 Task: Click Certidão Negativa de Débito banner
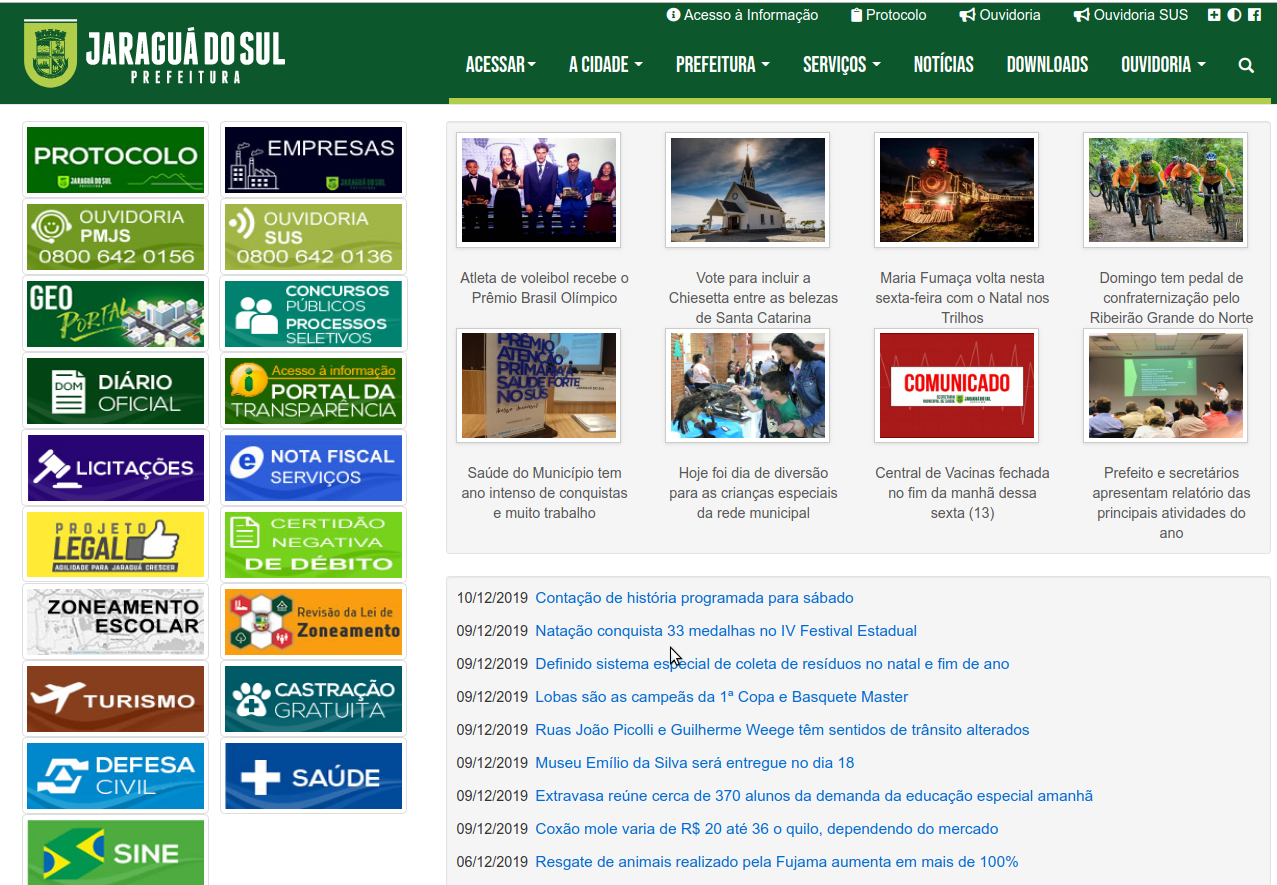314,545
